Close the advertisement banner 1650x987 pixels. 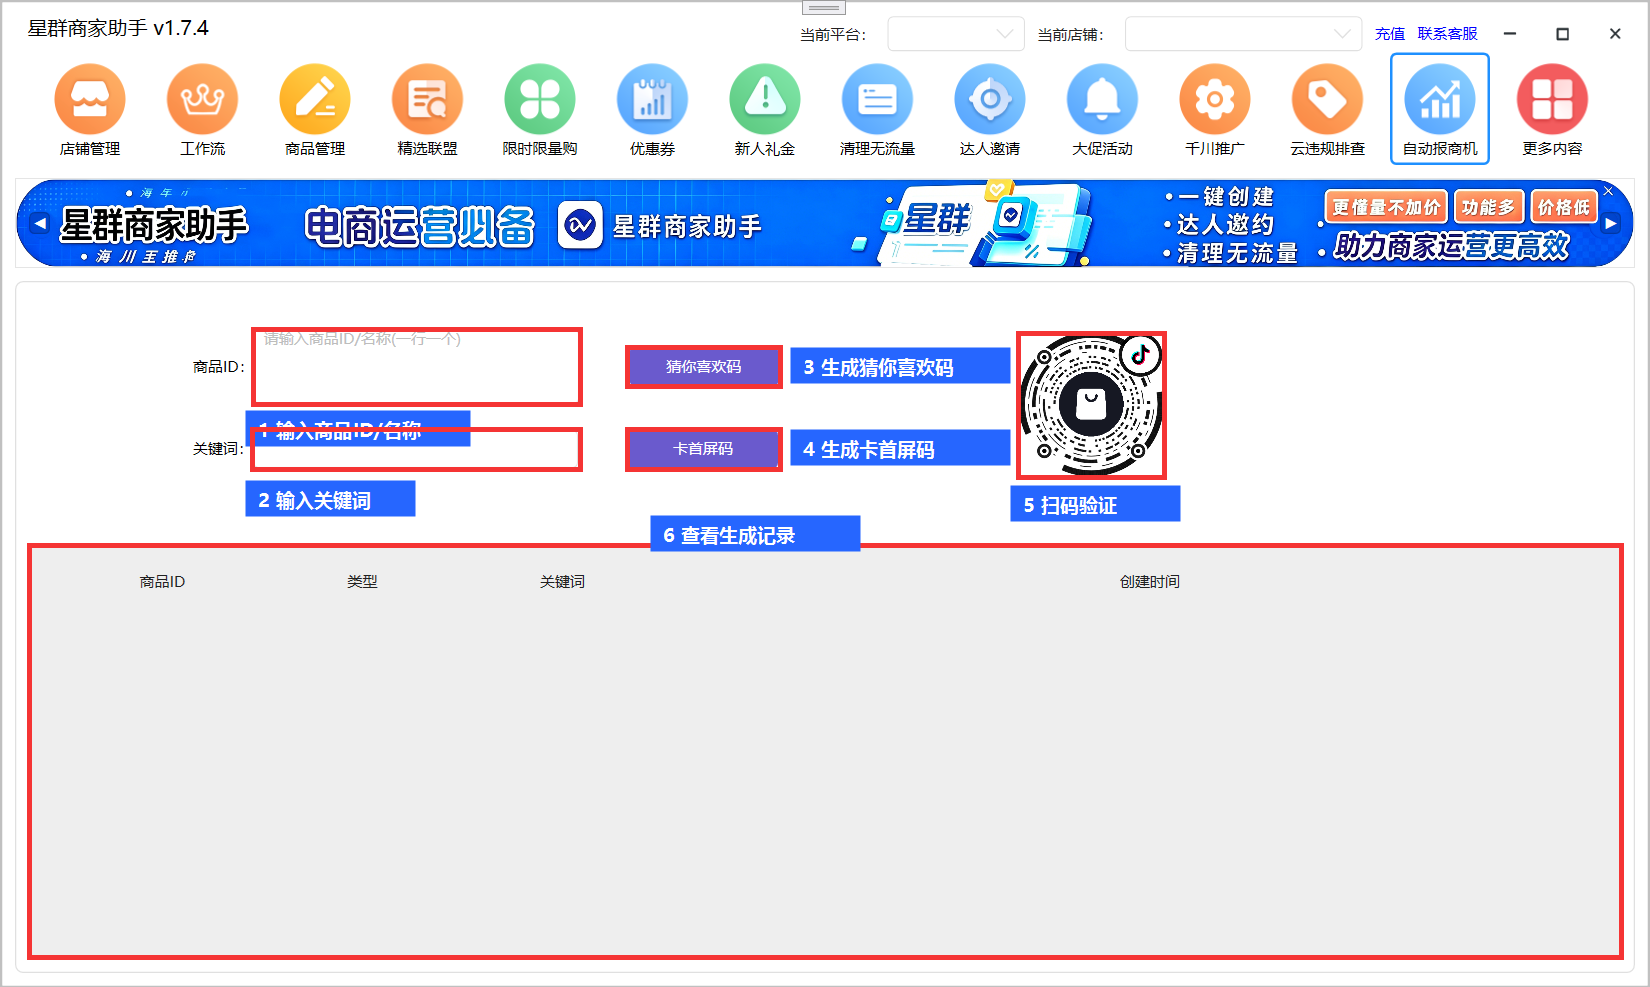tap(1608, 190)
